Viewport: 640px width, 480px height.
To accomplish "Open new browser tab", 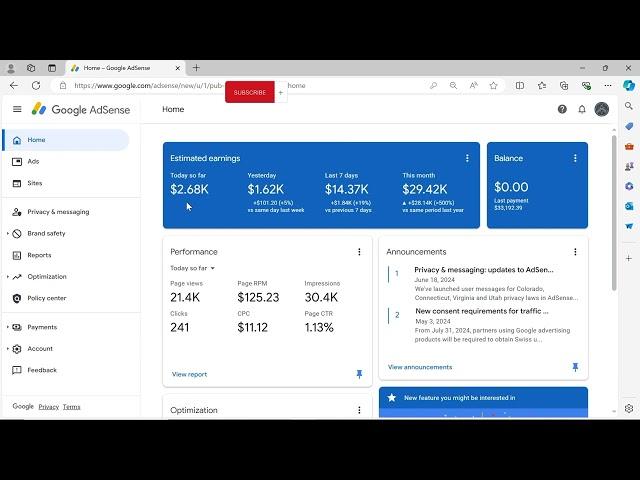I will pos(196,68).
